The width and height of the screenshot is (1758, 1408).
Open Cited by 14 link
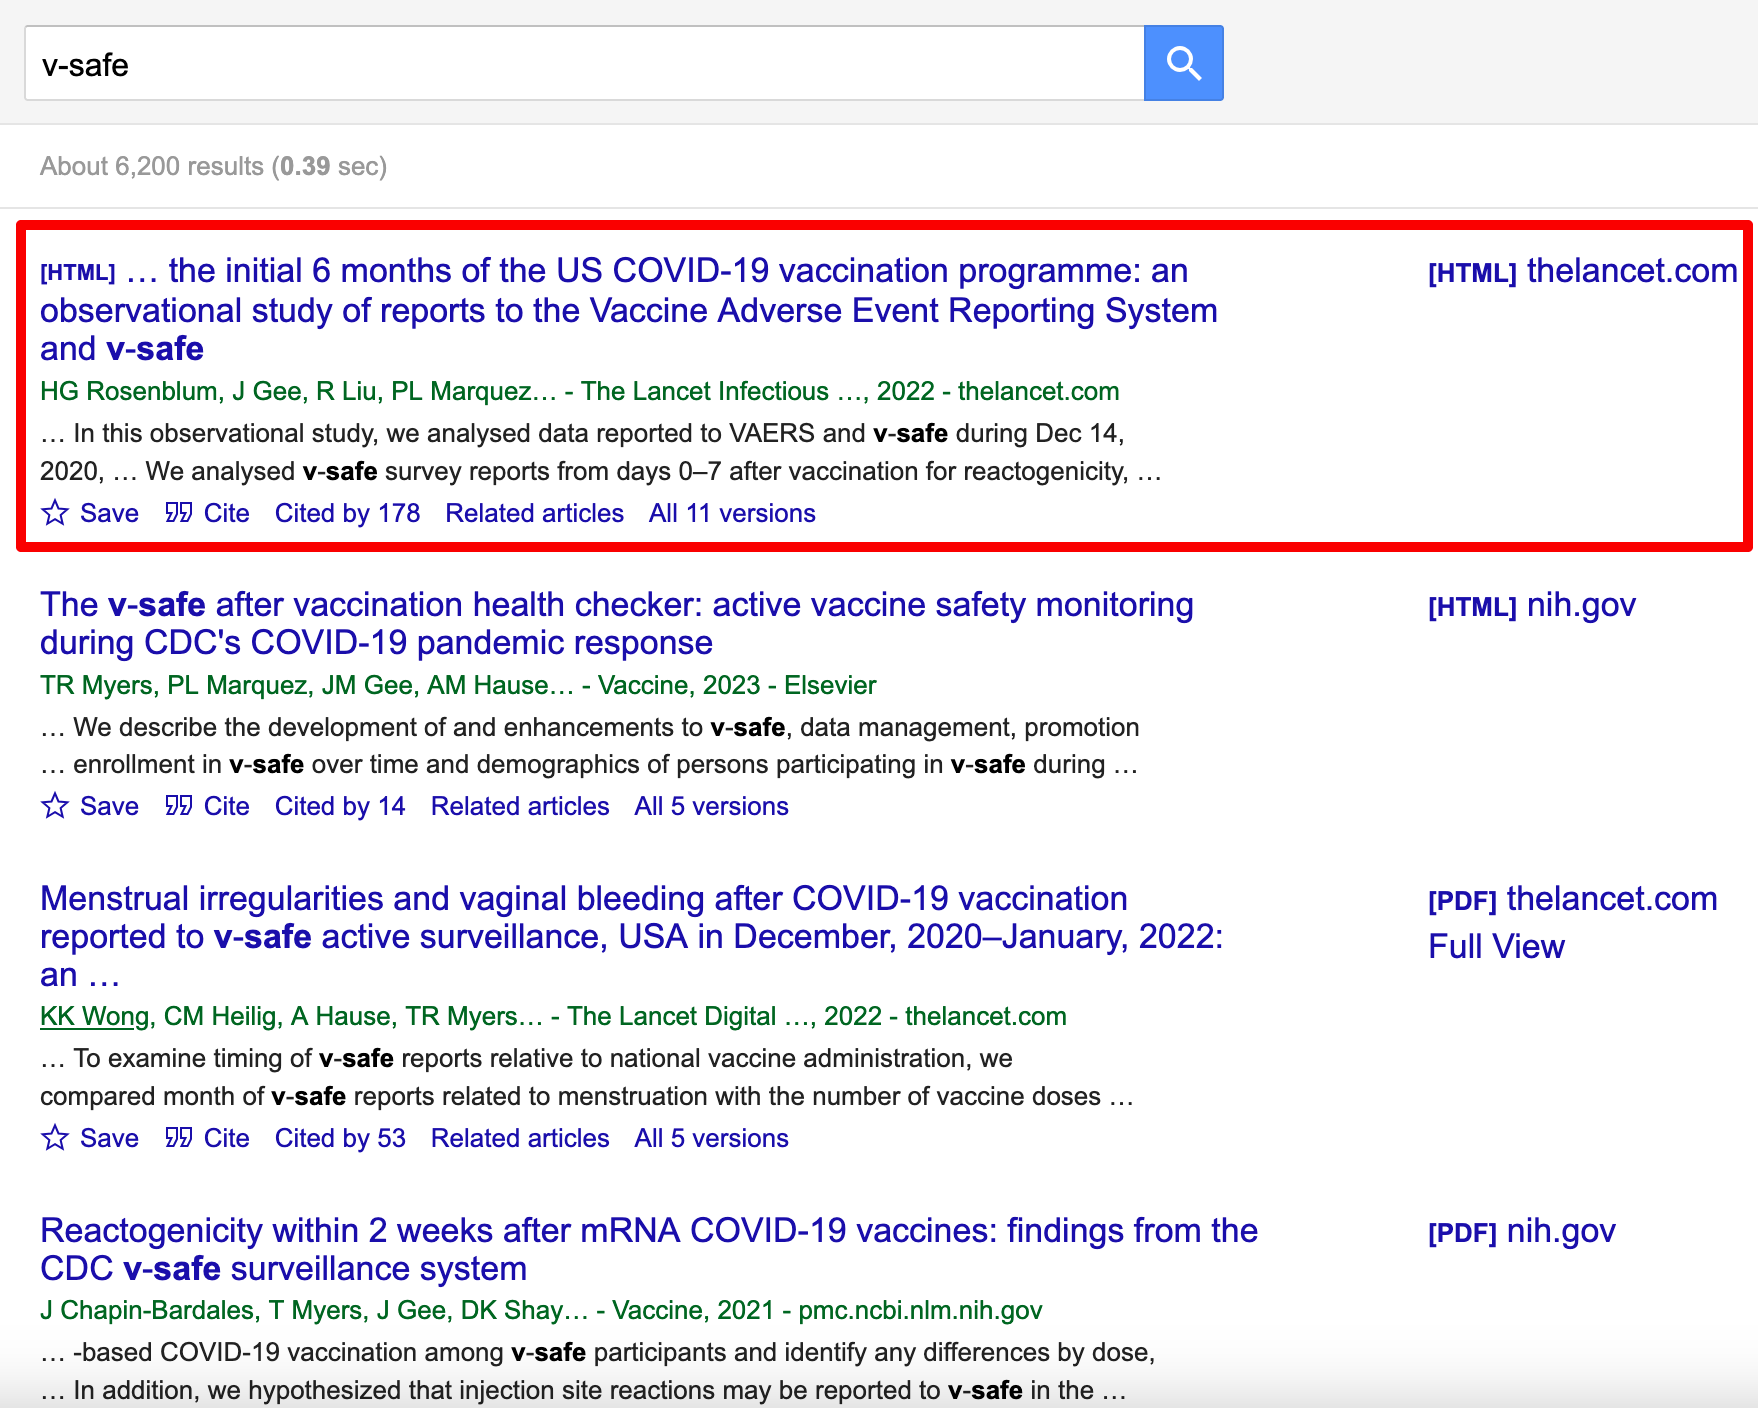[x=340, y=806]
